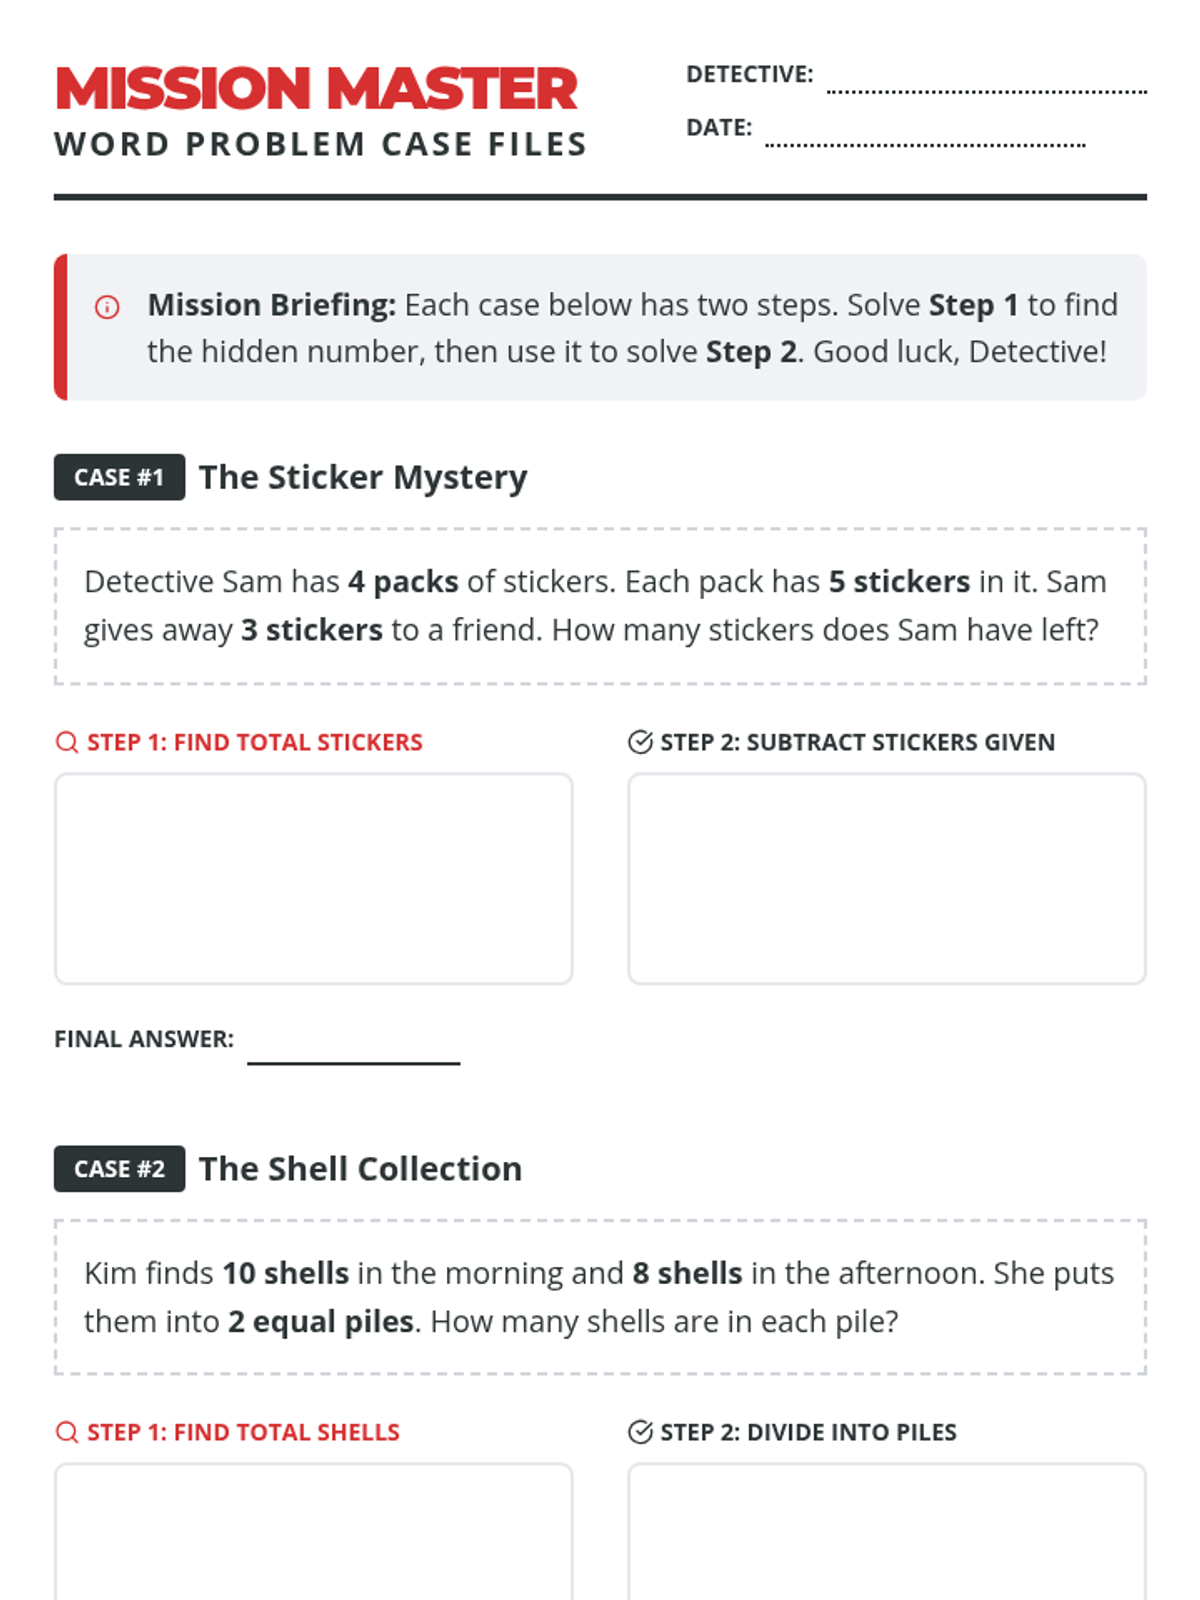Click the checkmark icon for Divide Into Piles
Viewport: 1200px width, 1600px height.
point(640,1432)
